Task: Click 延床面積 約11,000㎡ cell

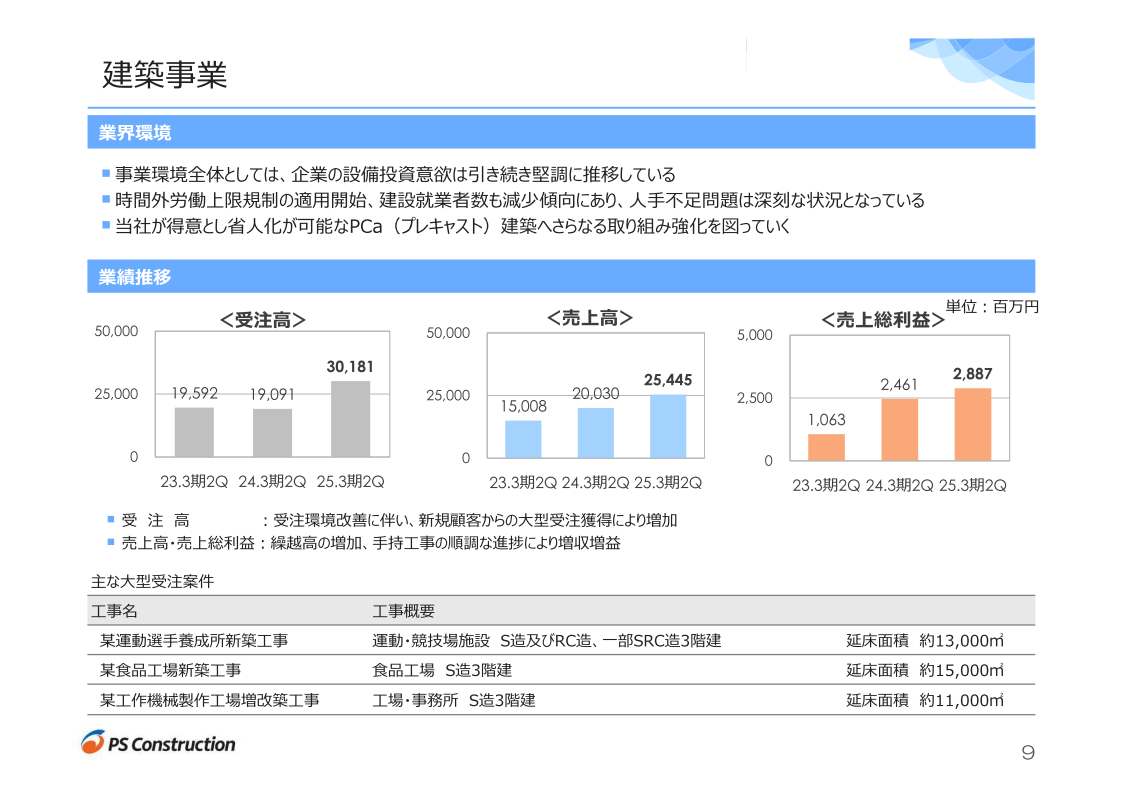Action: click(925, 701)
